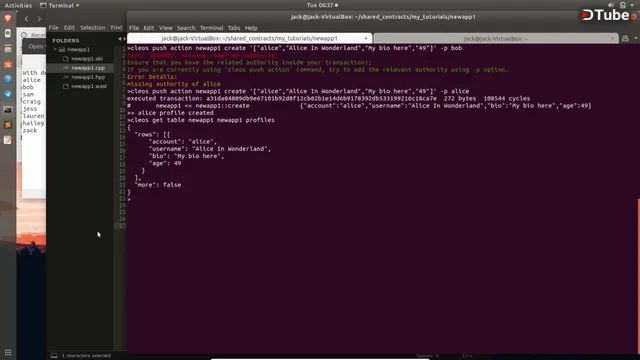Click 'characters selected' in Sublime status bar
The height and width of the screenshot is (360, 640).
[x=87, y=356]
